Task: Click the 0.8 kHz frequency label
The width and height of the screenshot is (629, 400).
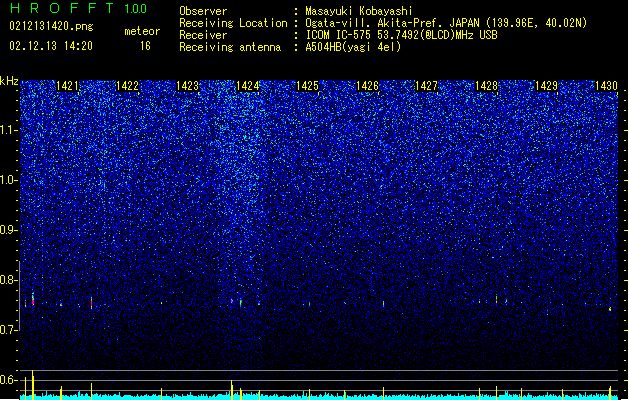Action: tap(9, 280)
